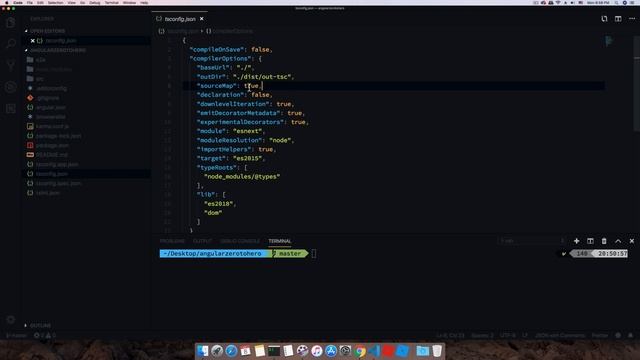
Task: Click the Open Changes icon above editor
Action: tap(604, 19)
